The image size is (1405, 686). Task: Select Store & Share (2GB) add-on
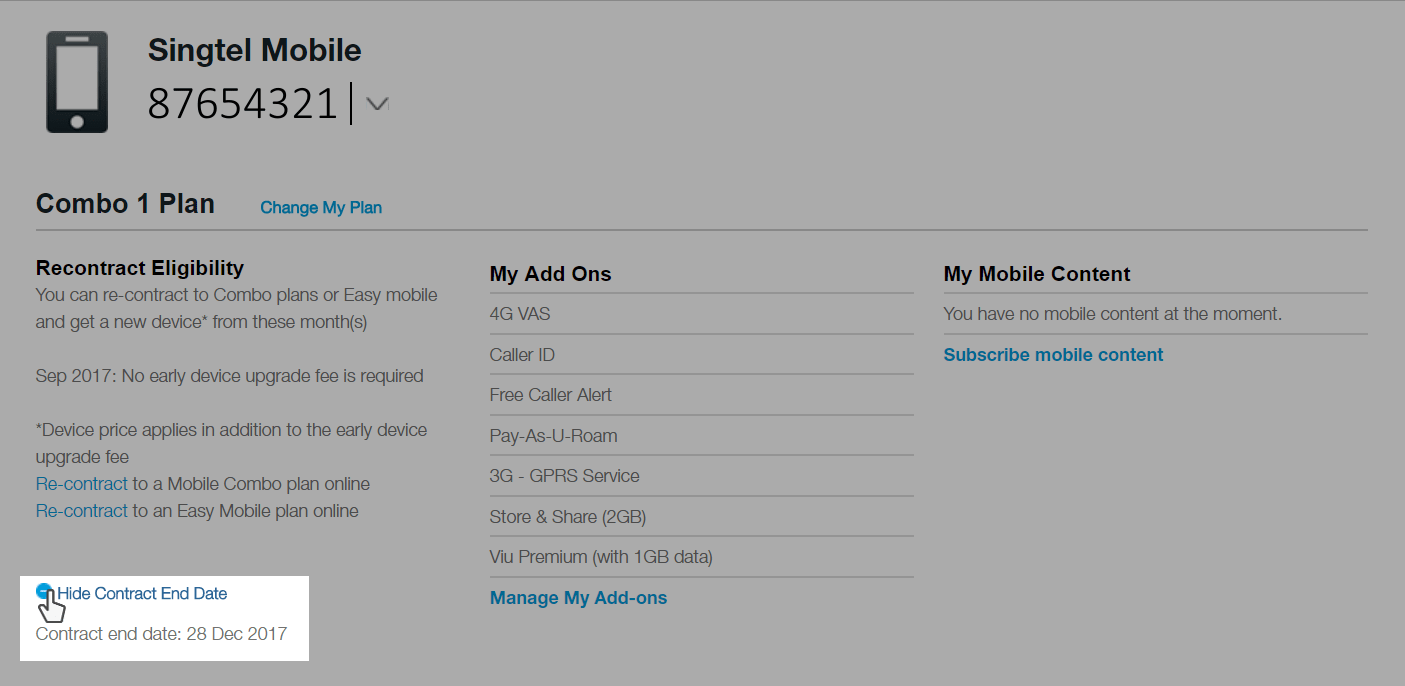coord(567,517)
